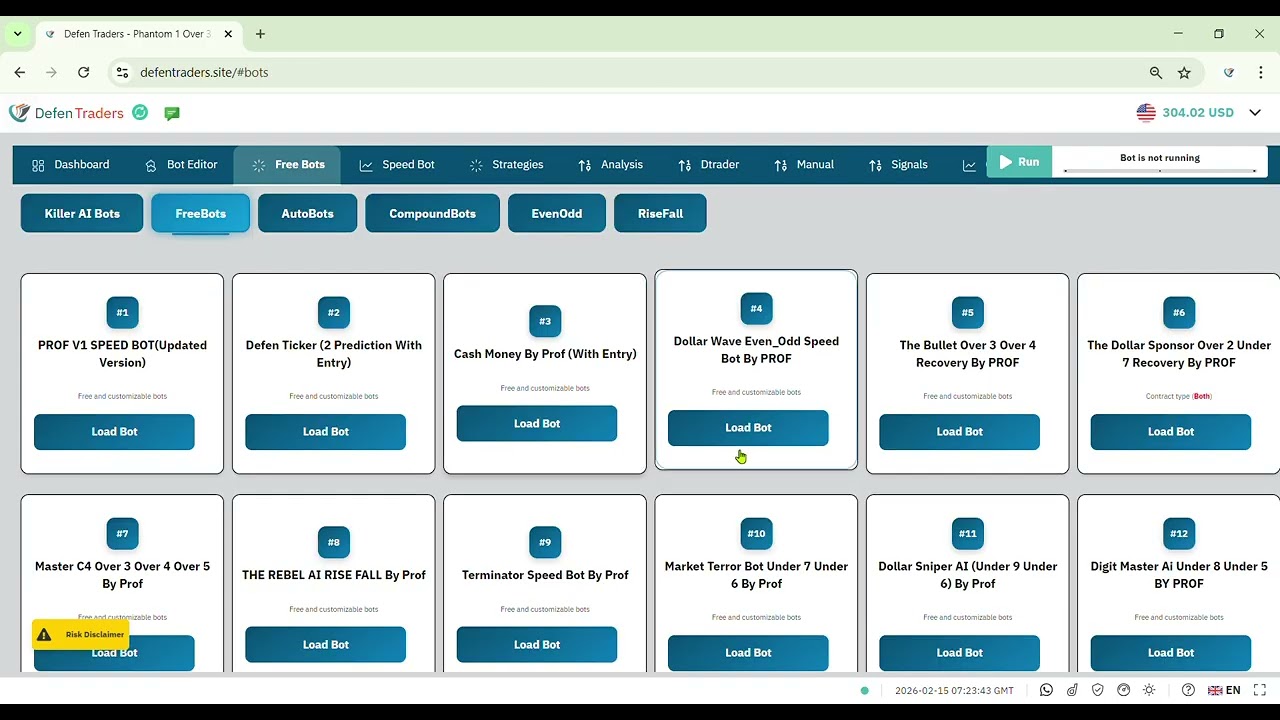
Task: Load the Defen Ticker bot
Action: coord(326,432)
